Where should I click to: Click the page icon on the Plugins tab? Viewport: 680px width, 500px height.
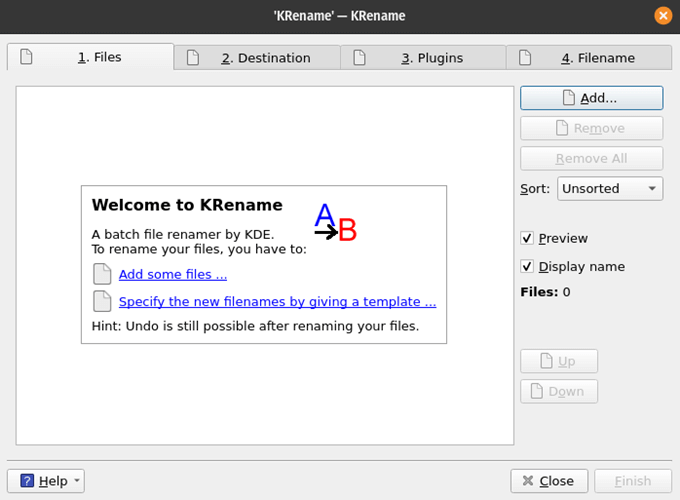(x=360, y=58)
